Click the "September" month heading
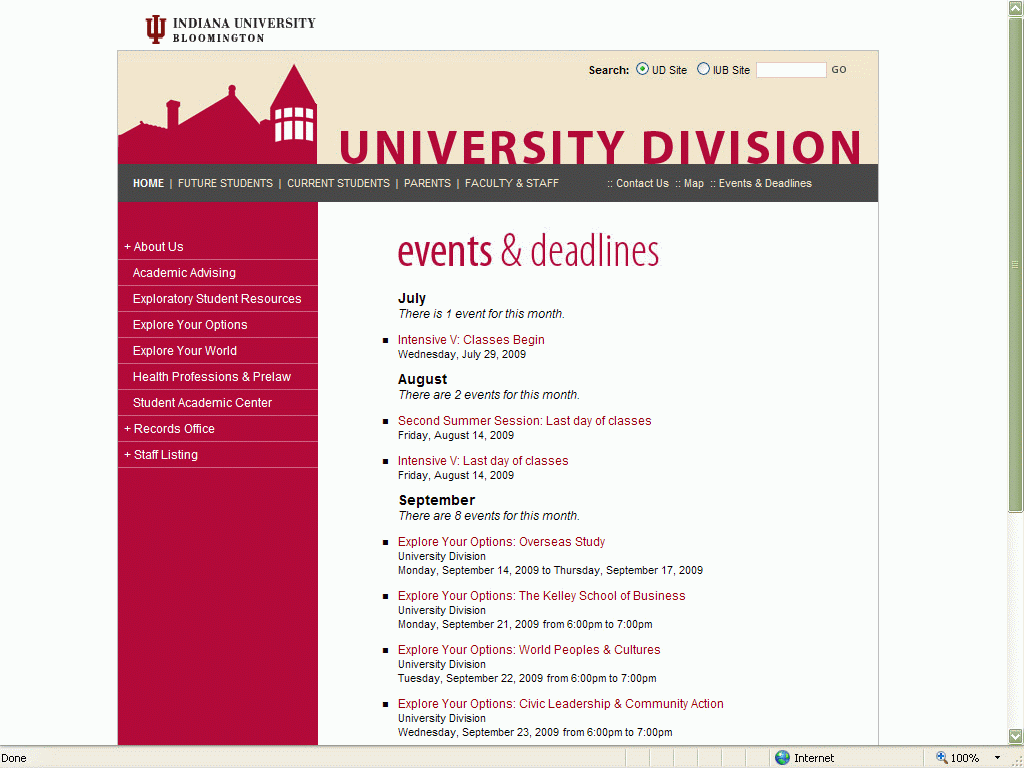 437,500
